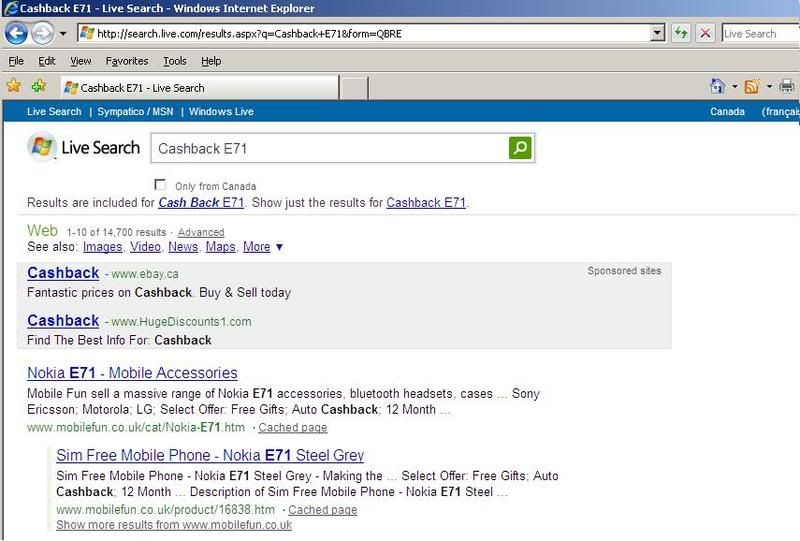Screen dimensions: 800x541
Task: Open the Help menu
Action: pyautogui.click(x=211, y=61)
